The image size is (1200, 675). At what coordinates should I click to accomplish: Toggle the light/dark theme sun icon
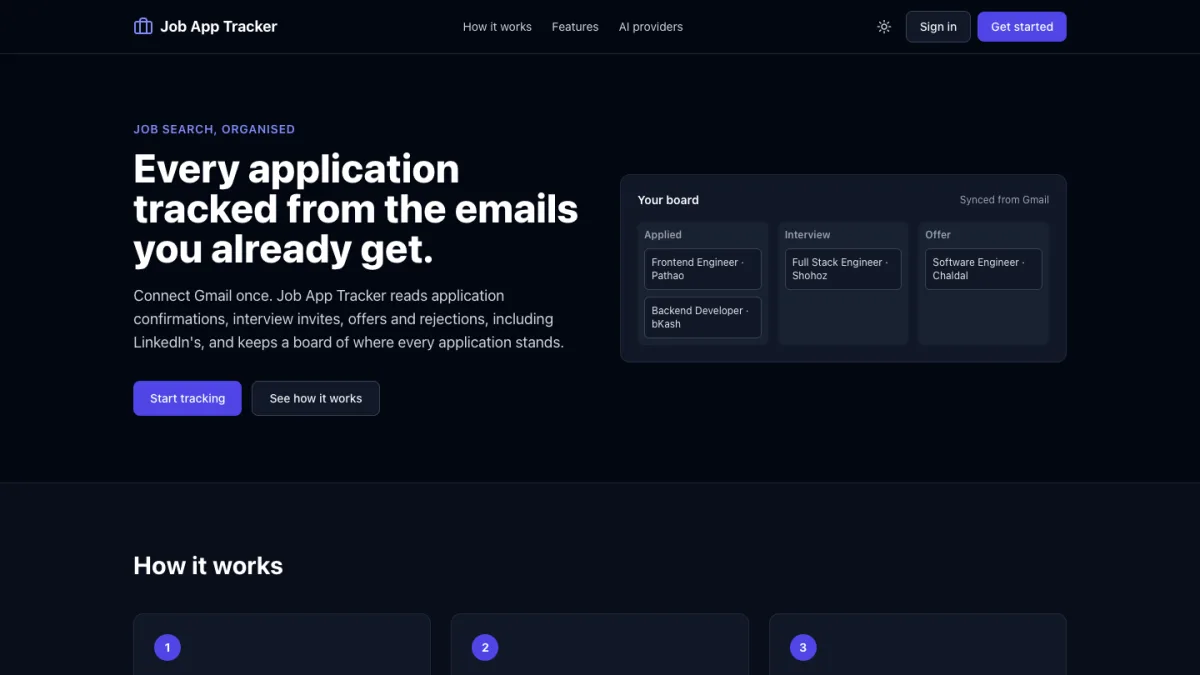pos(884,27)
